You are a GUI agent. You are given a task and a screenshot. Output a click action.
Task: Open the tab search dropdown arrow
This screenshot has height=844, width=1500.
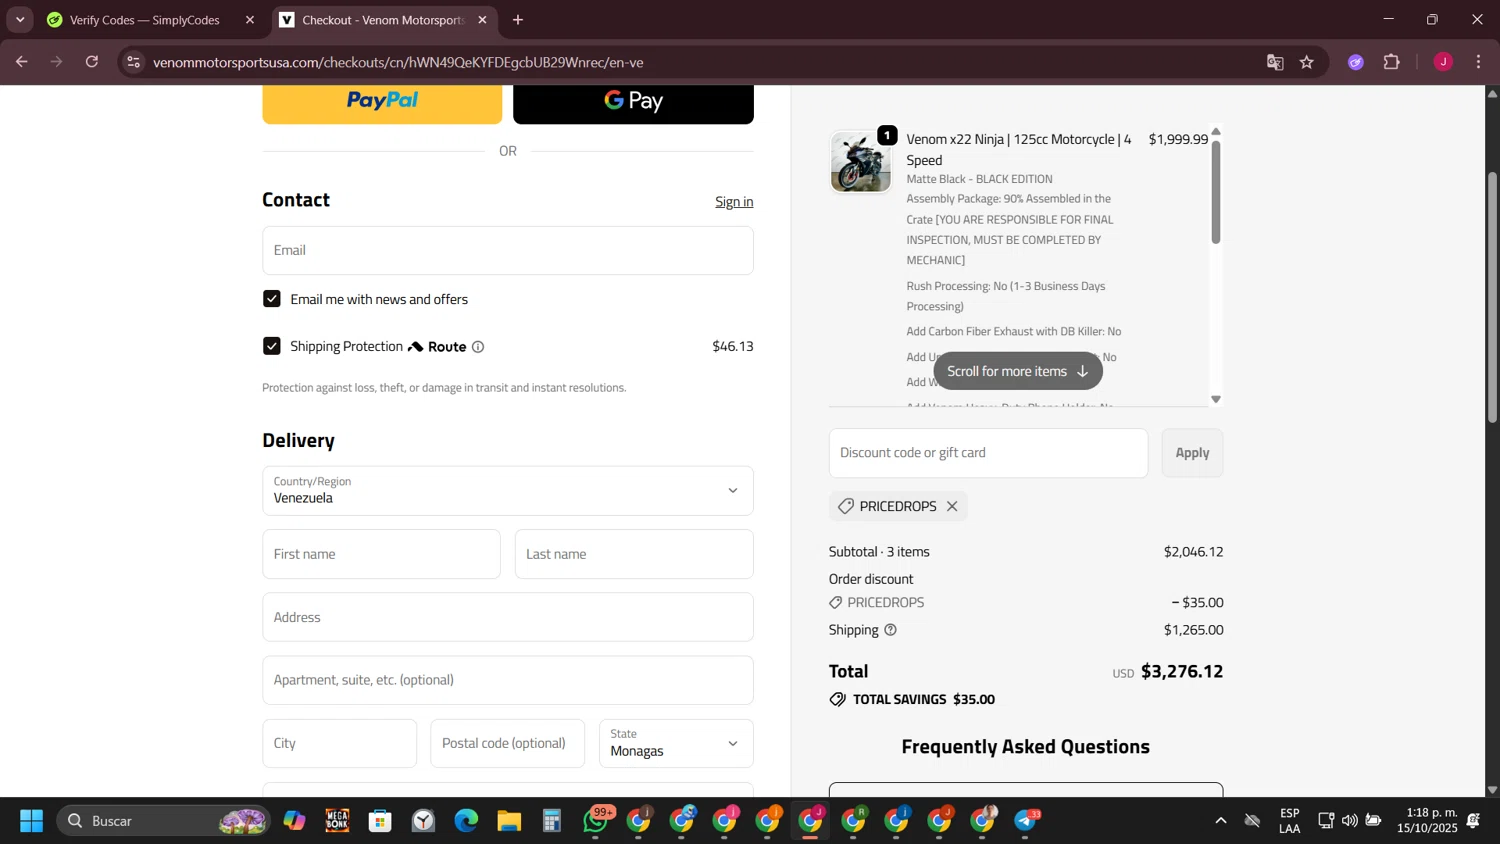[20, 20]
